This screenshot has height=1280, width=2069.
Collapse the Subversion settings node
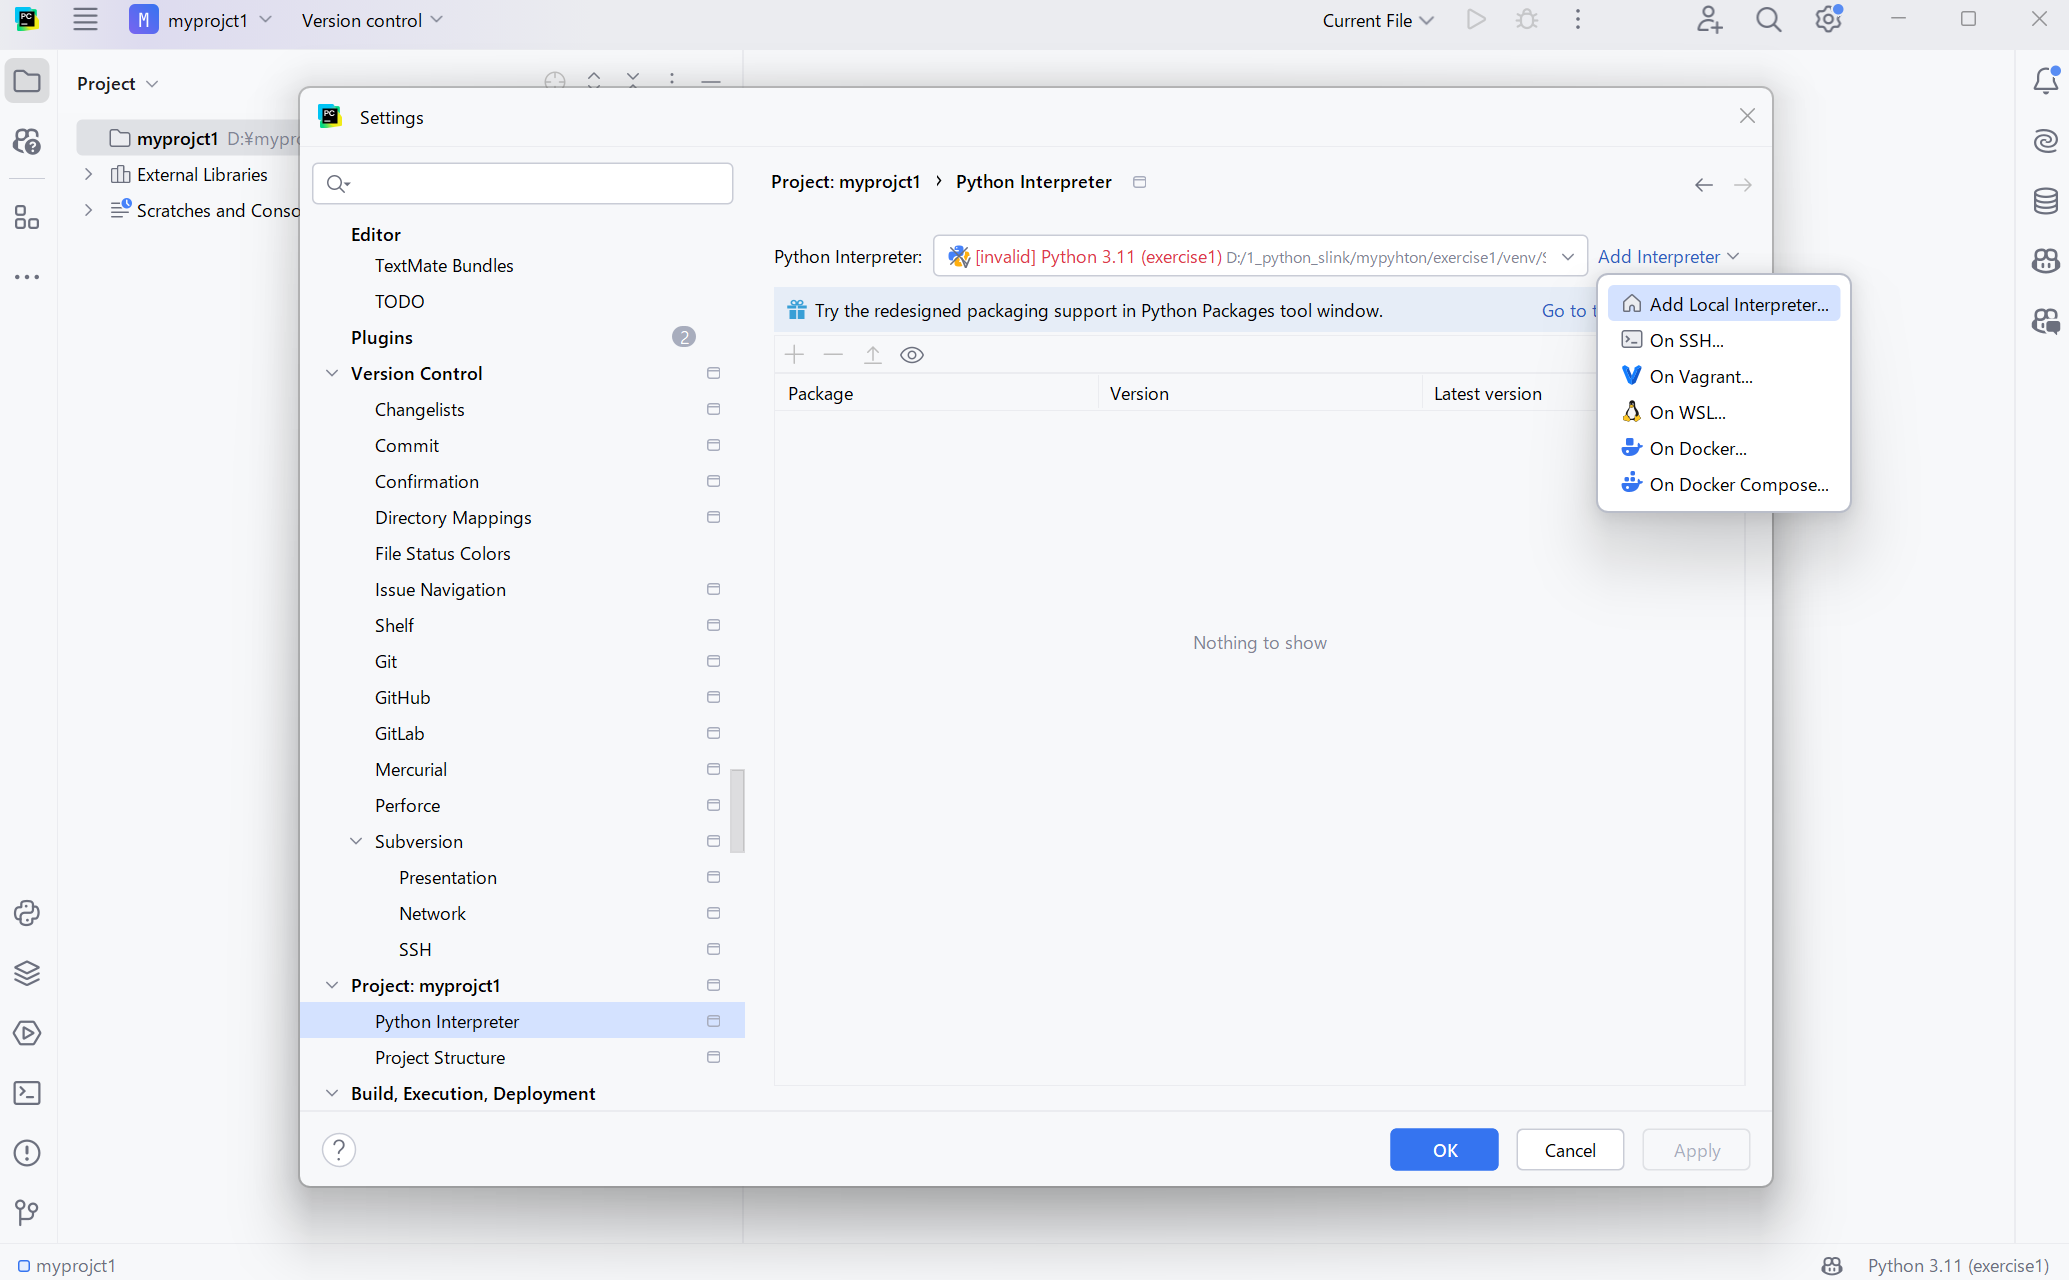point(356,841)
